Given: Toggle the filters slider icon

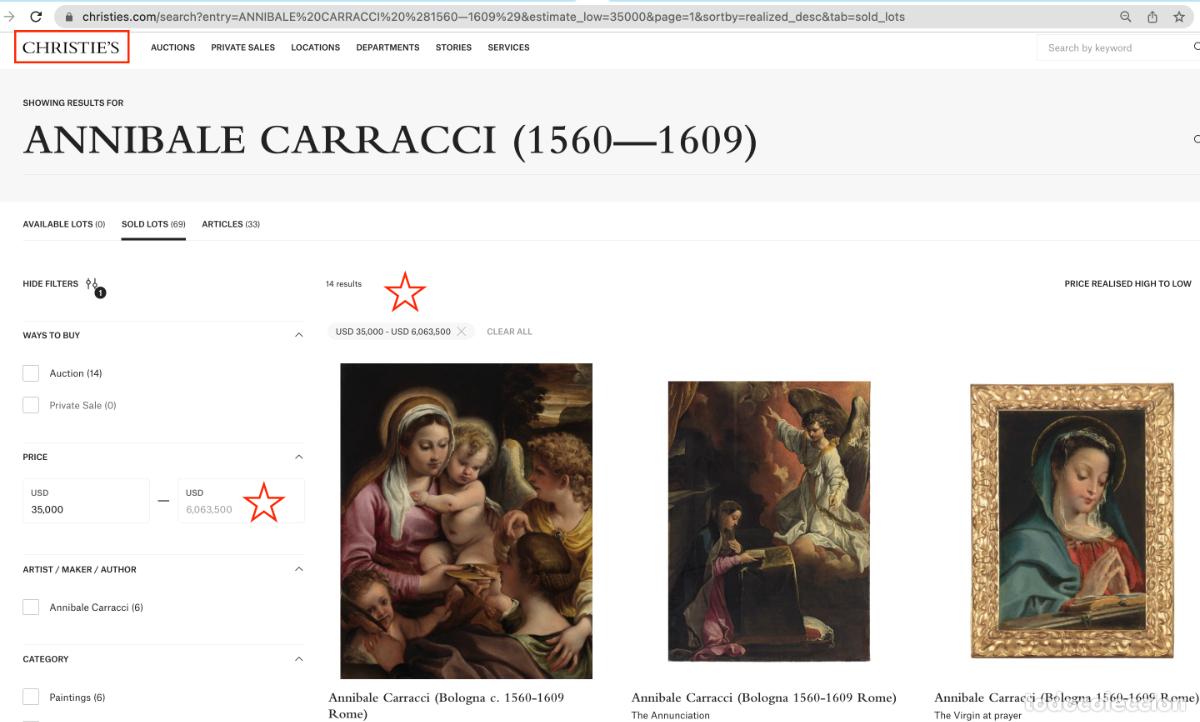Looking at the screenshot, I should pyautogui.click(x=94, y=286).
